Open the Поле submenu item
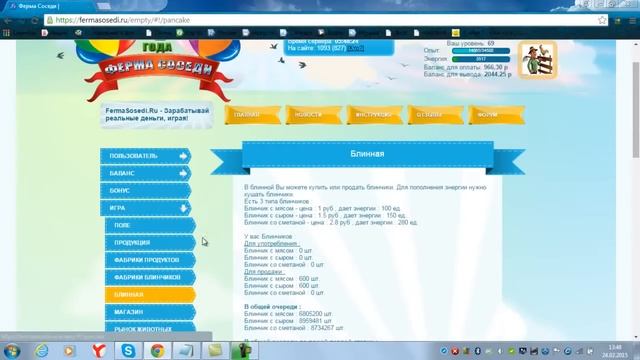 pyautogui.click(x=150, y=225)
